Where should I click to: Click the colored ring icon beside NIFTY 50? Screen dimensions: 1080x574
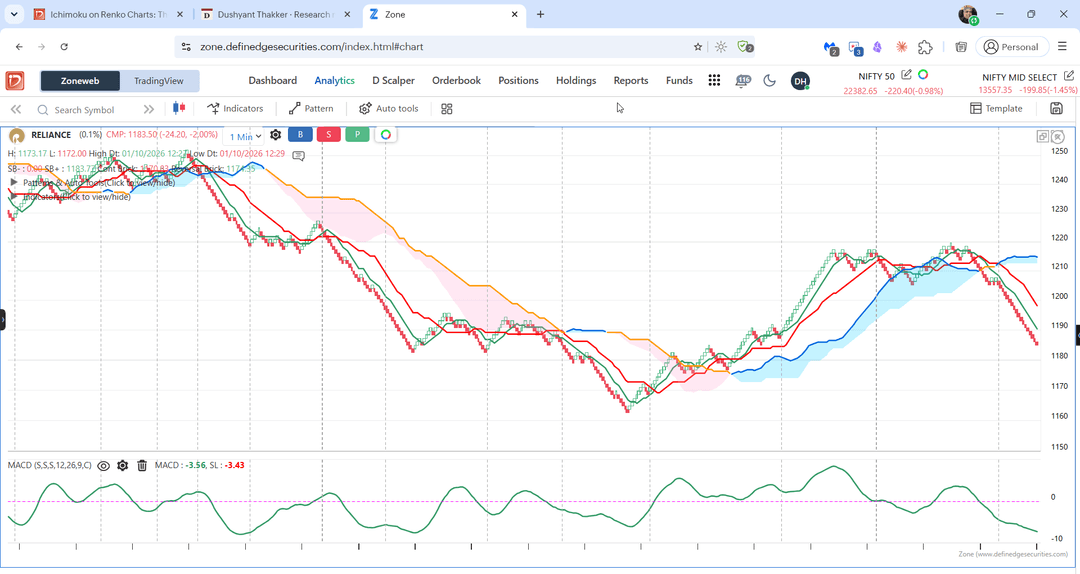pos(923,74)
